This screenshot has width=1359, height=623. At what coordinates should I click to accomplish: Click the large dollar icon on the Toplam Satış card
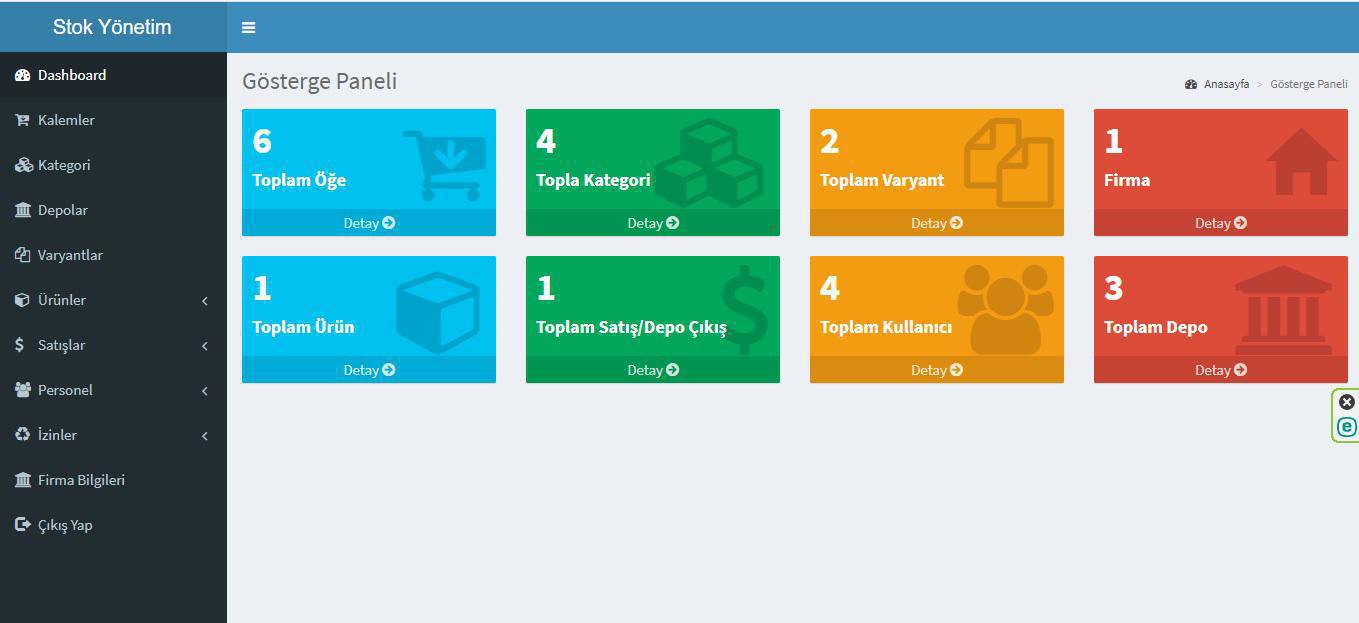pos(744,309)
